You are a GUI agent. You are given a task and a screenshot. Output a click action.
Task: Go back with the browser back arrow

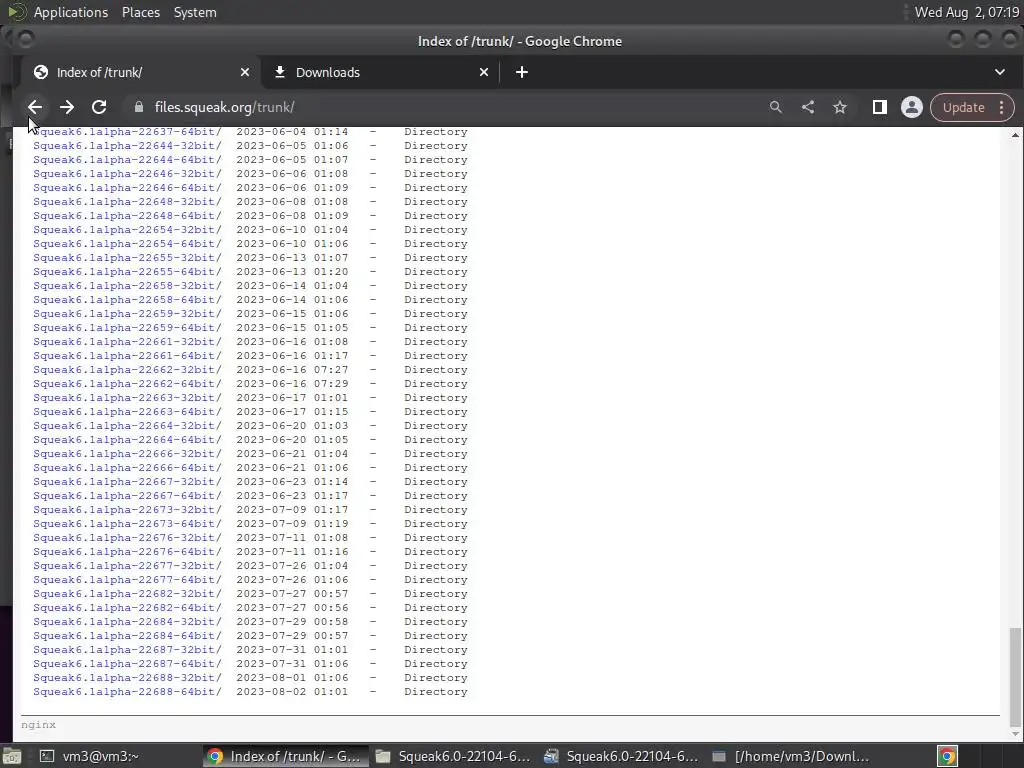35,107
